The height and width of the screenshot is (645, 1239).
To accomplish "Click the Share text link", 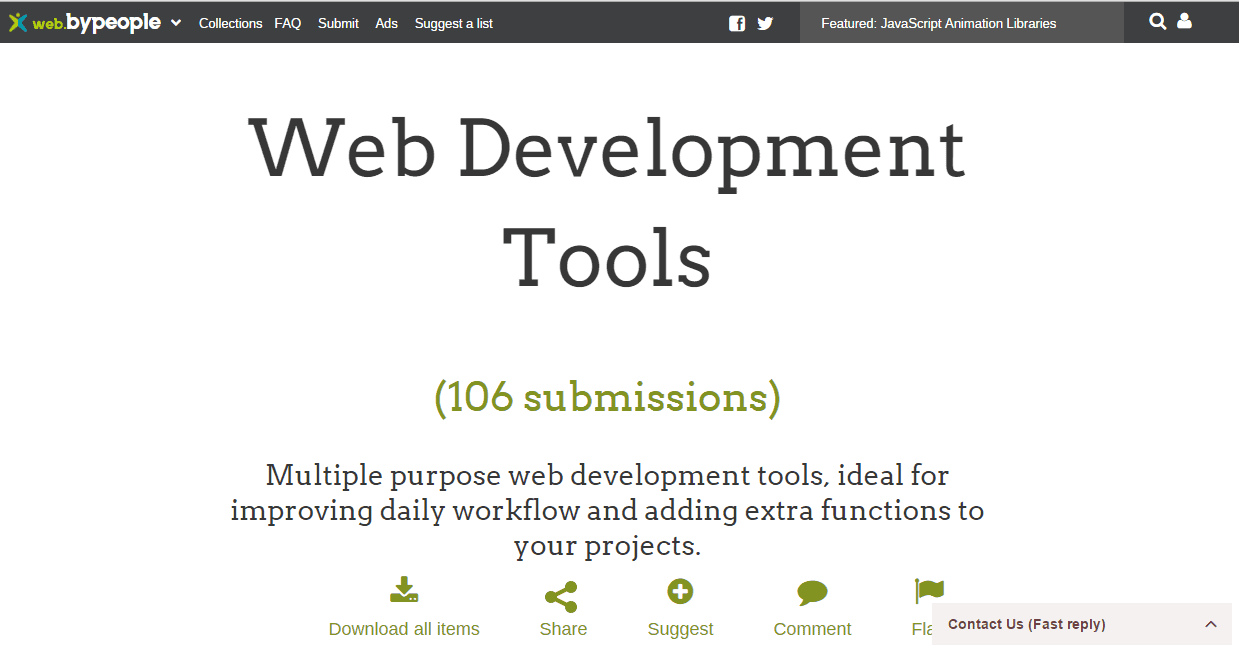I will (x=563, y=629).
